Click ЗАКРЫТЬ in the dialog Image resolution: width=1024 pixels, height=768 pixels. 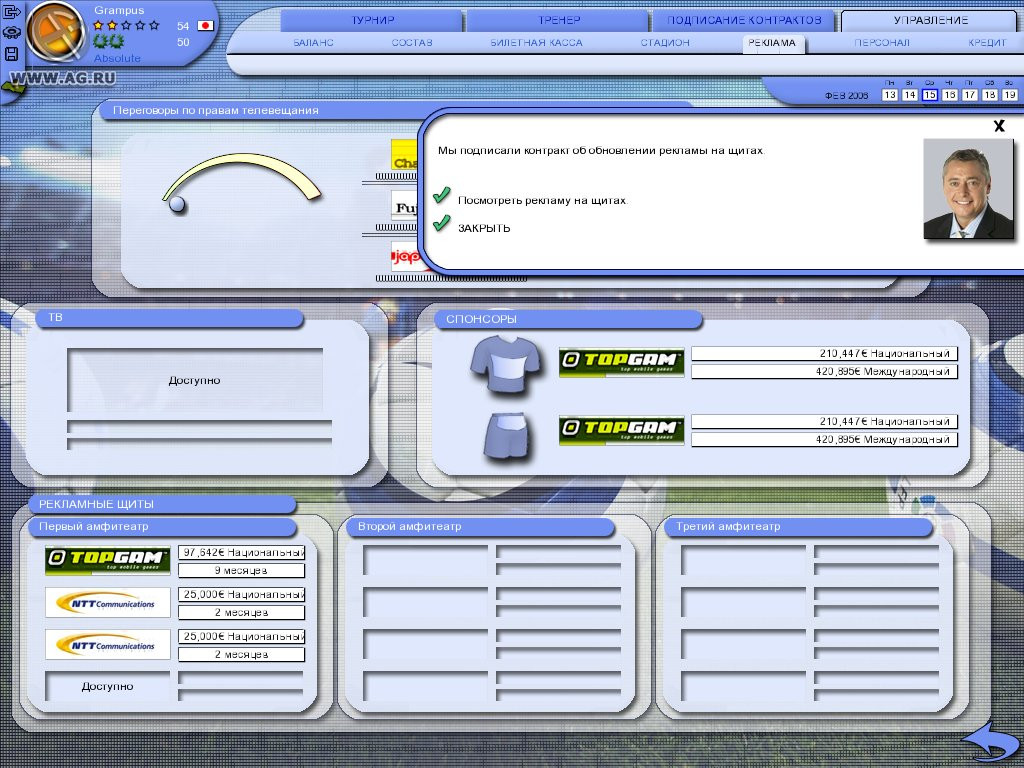[x=484, y=229]
